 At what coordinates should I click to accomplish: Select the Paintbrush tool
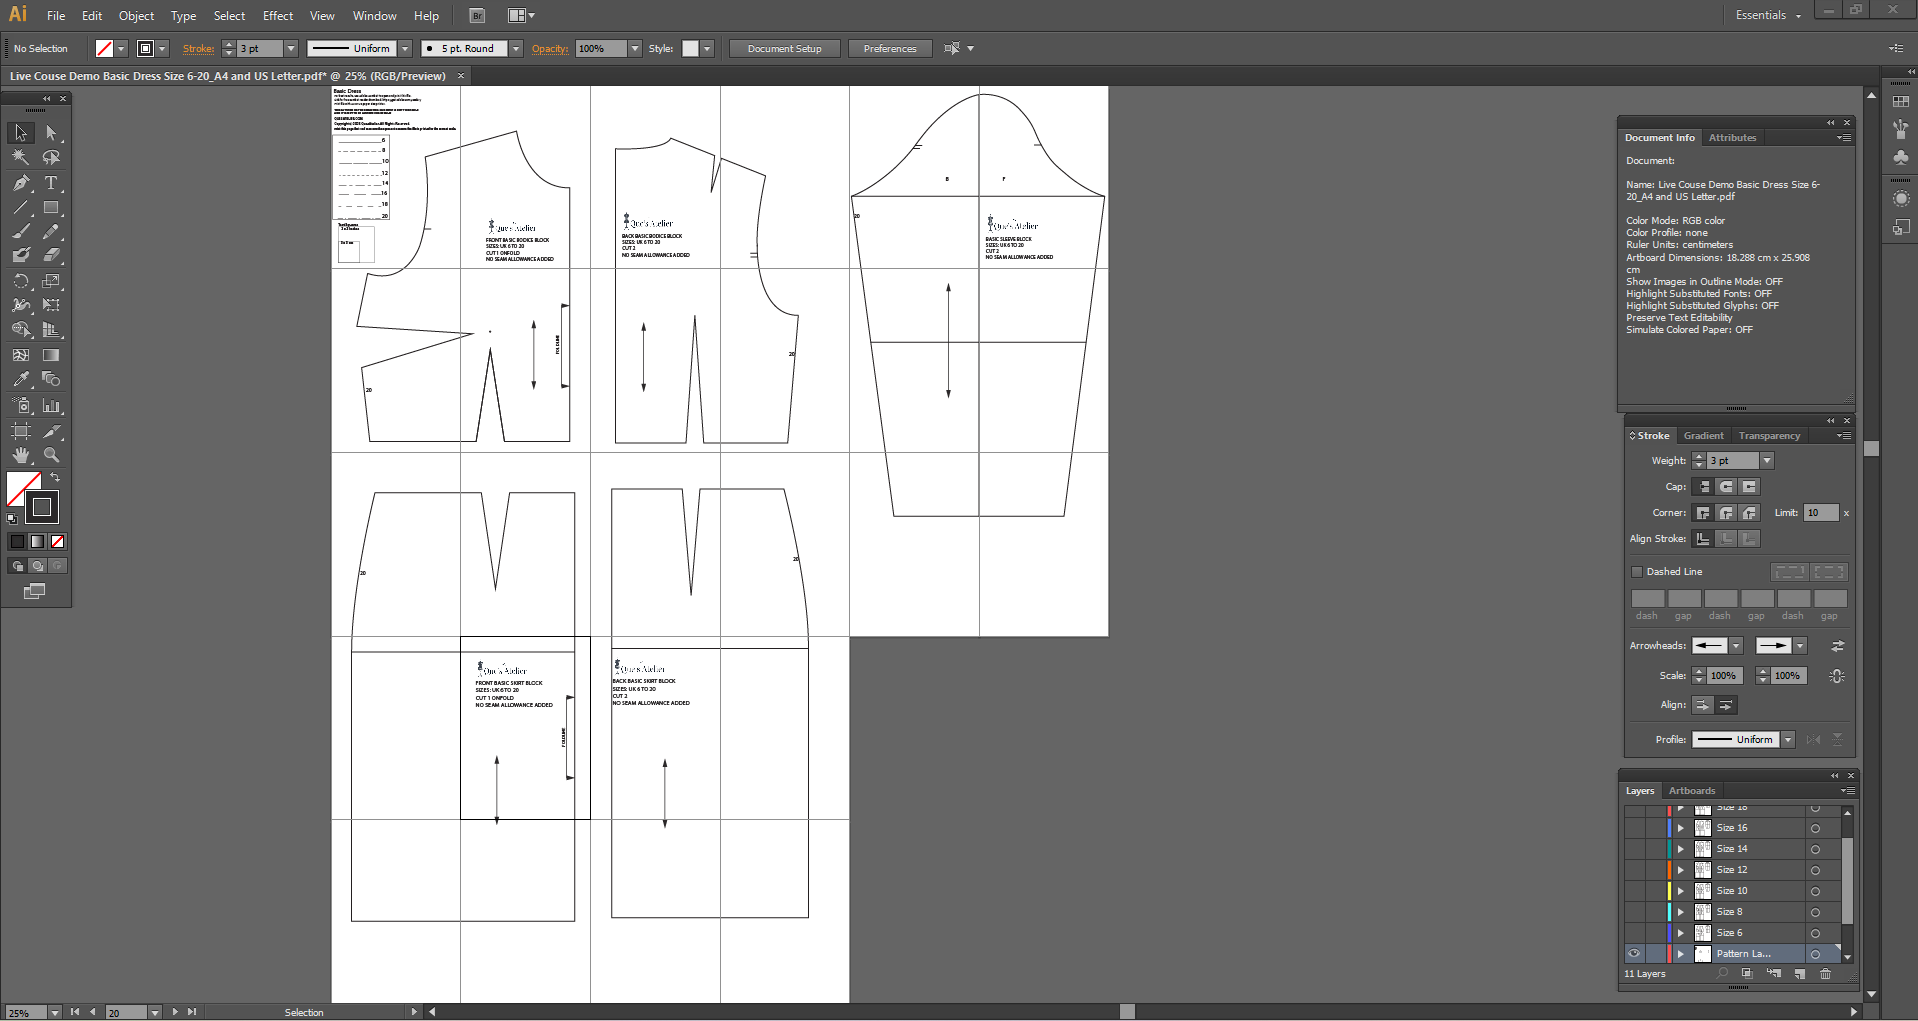21,231
